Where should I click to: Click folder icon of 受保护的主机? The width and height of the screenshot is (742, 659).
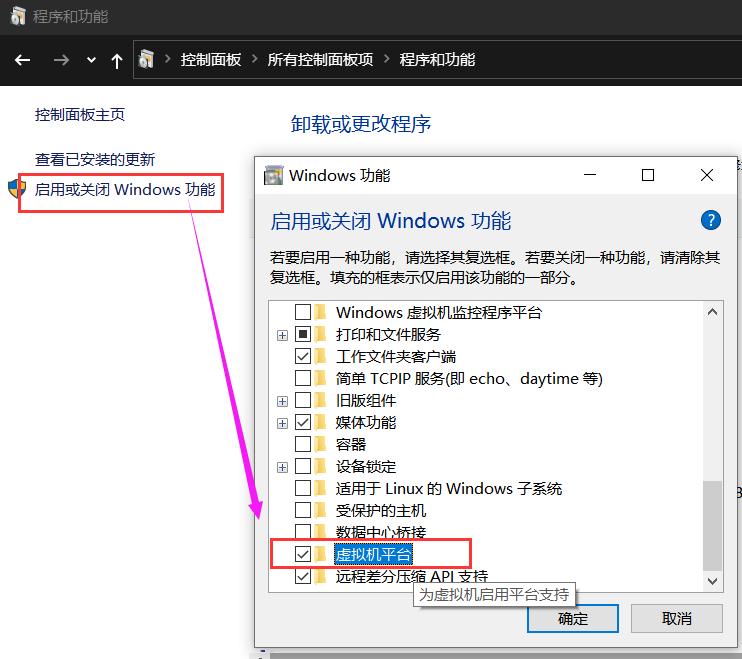coord(321,510)
